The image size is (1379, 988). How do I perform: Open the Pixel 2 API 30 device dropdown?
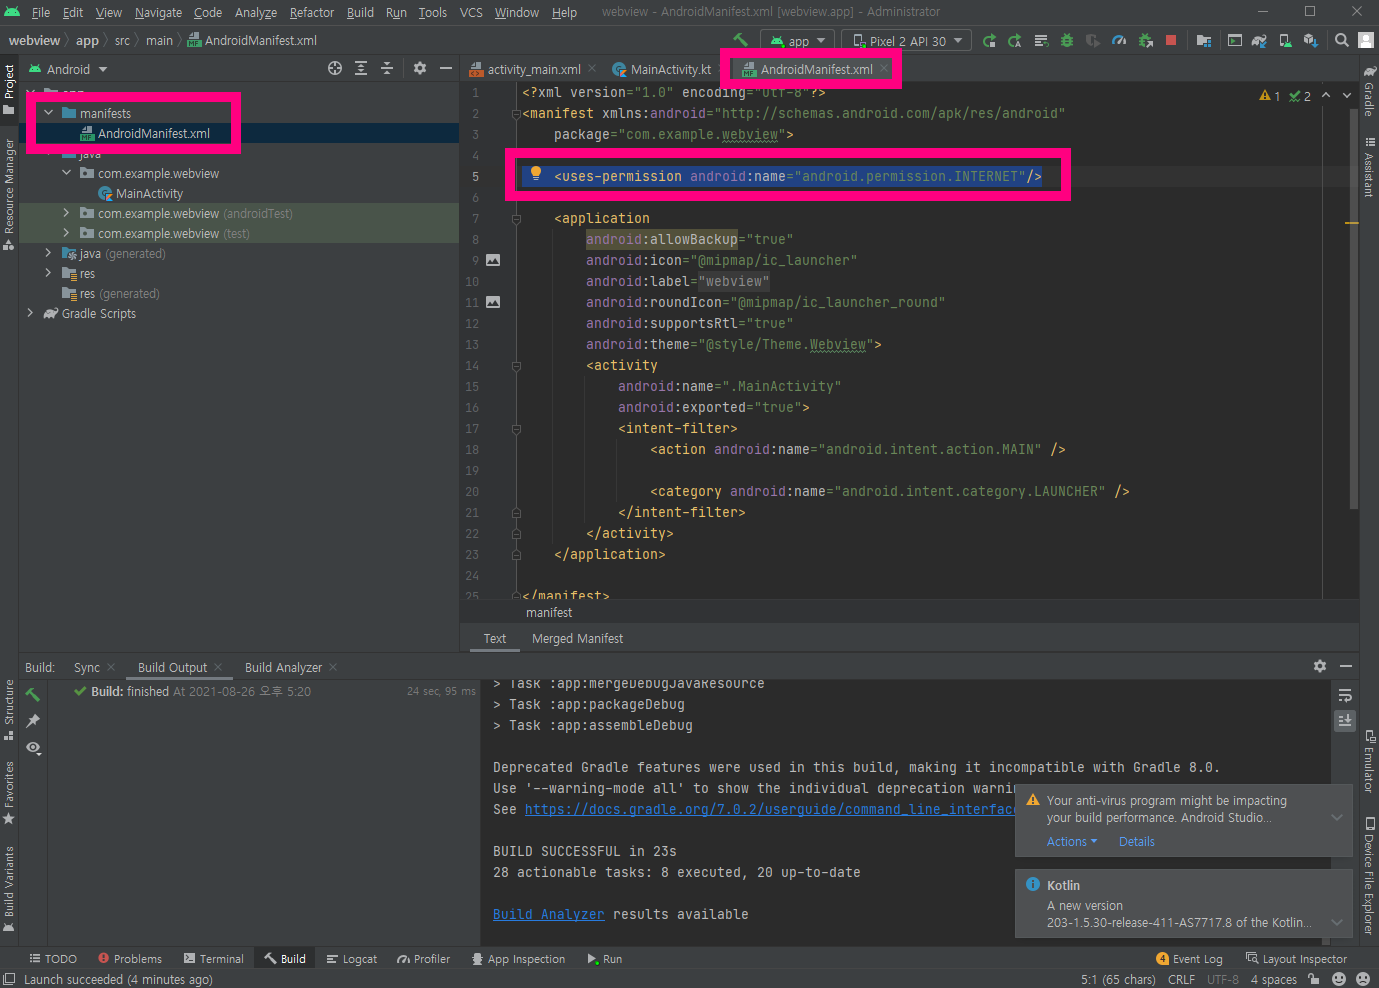coord(907,41)
